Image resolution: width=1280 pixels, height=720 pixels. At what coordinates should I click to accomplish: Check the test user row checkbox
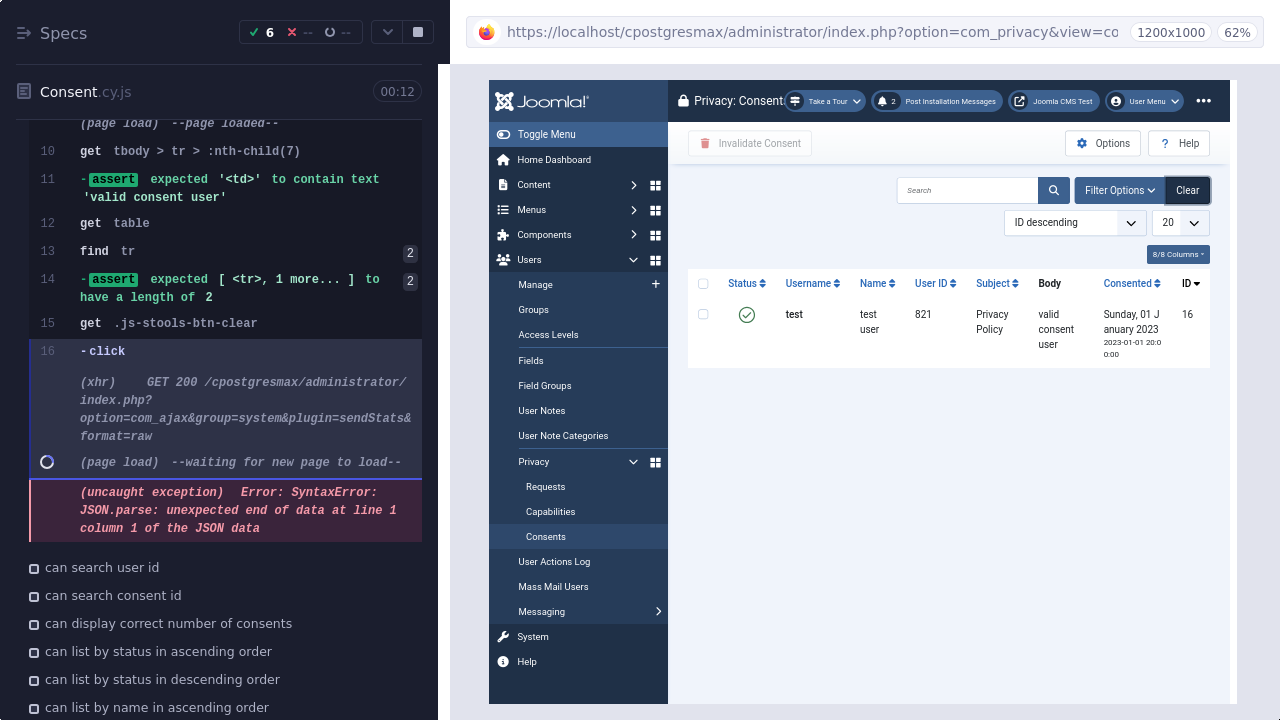click(x=703, y=314)
